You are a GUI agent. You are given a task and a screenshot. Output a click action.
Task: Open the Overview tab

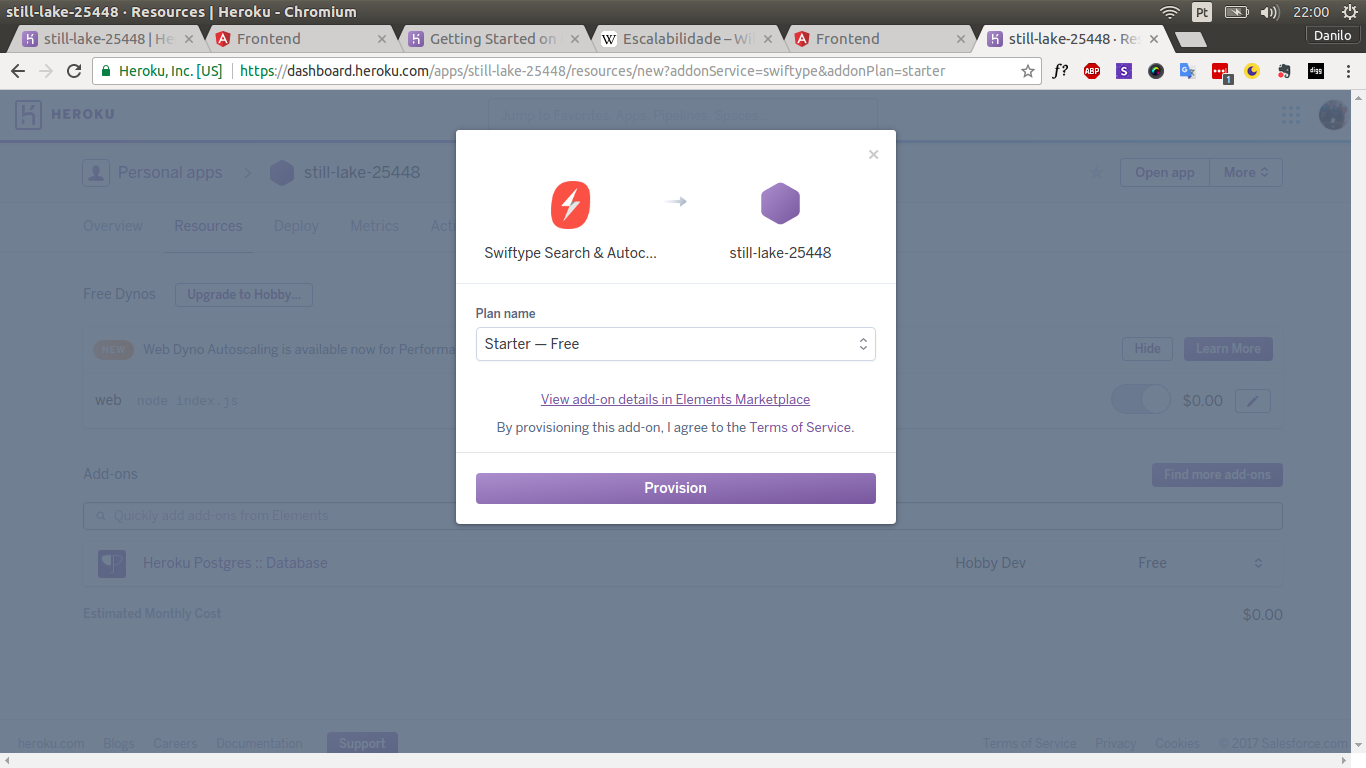point(113,226)
